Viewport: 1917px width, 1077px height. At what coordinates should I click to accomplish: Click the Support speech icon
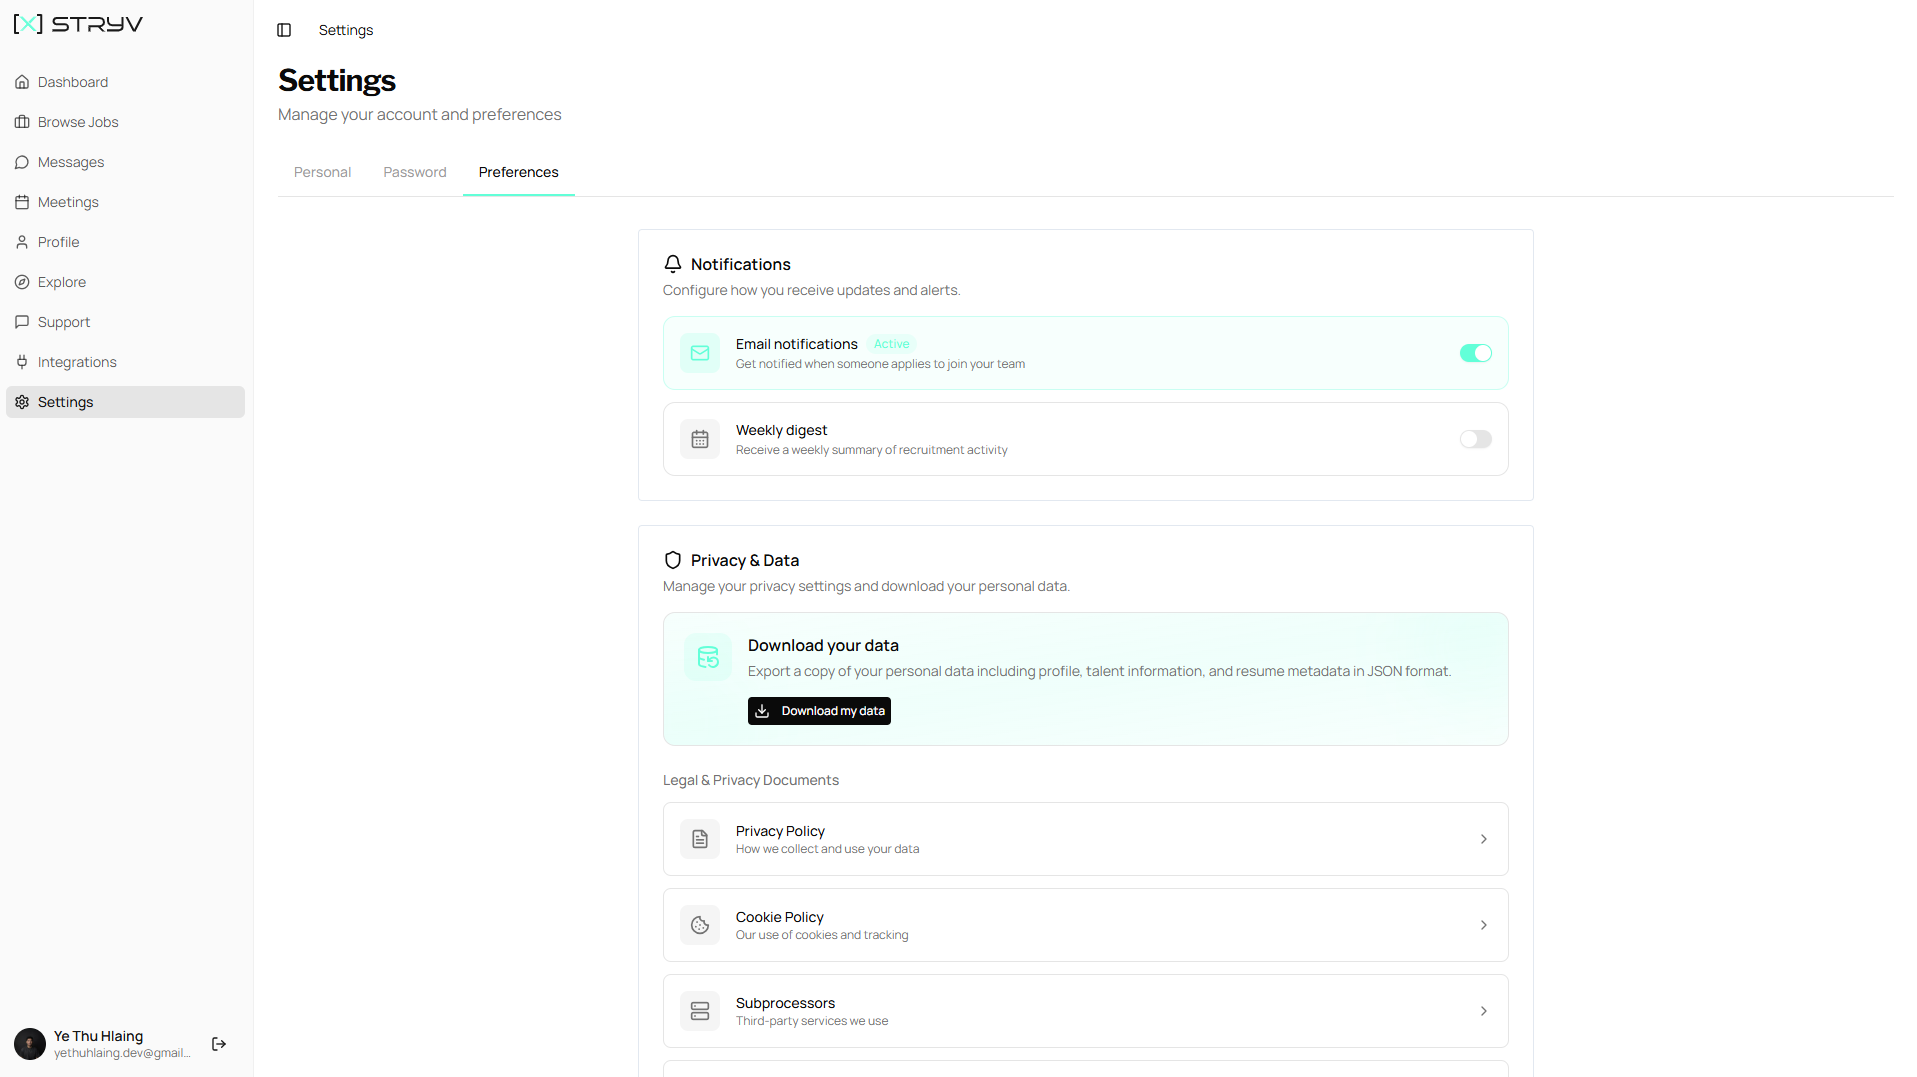(x=22, y=322)
